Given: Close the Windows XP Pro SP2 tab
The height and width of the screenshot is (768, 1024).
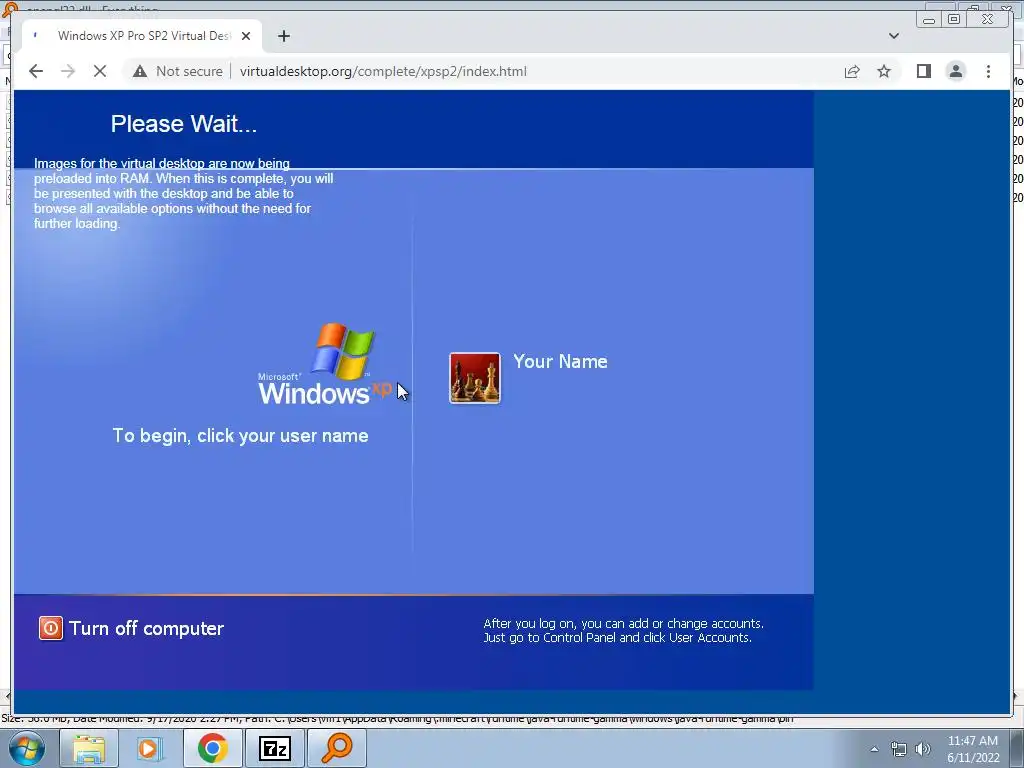Looking at the screenshot, I should click(x=246, y=36).
